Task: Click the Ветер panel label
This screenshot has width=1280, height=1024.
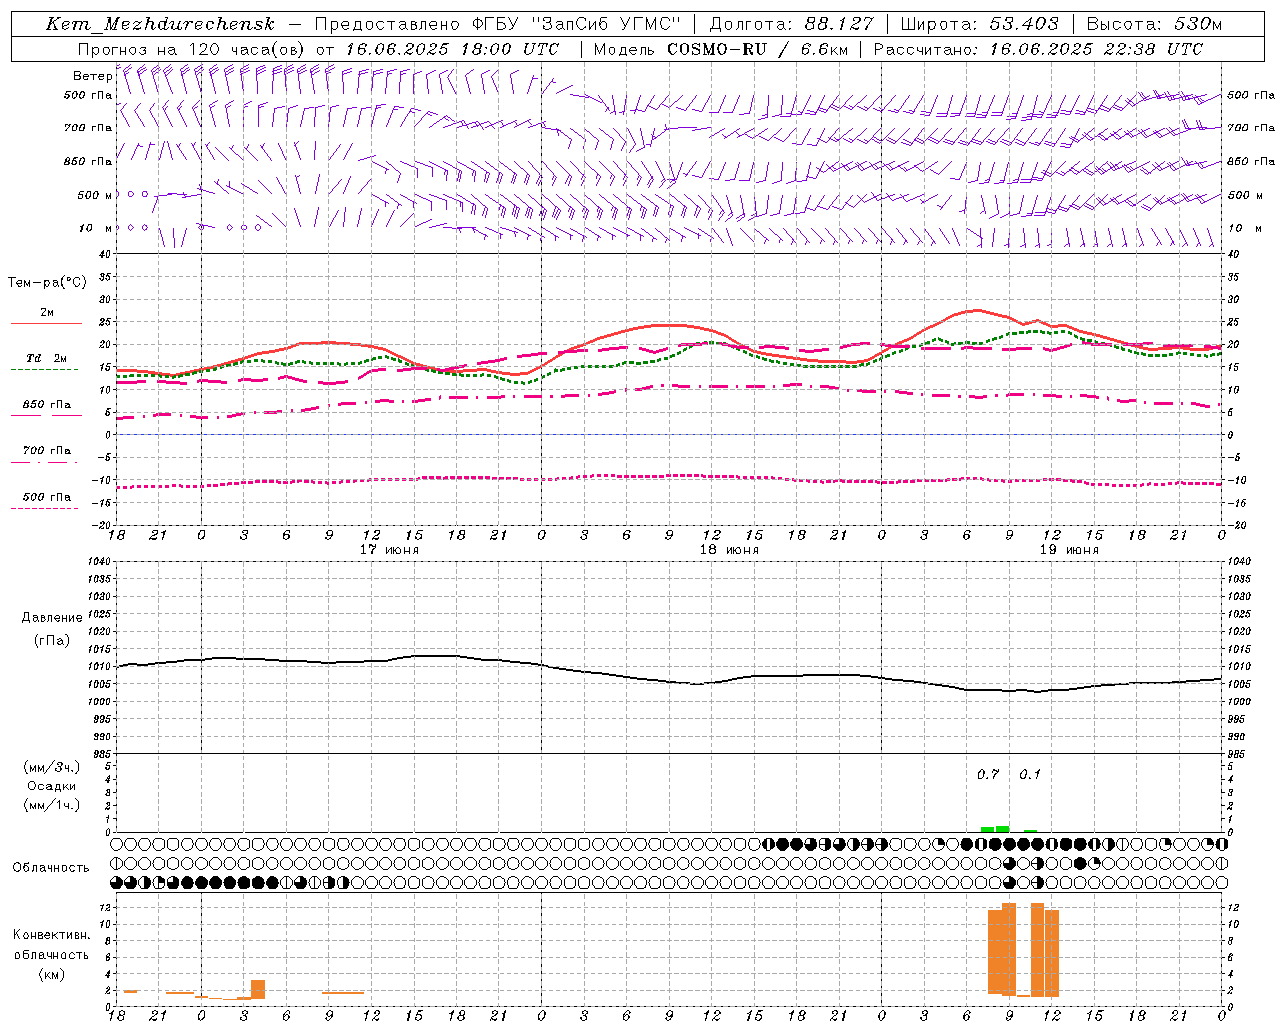Action: (93, 76)
